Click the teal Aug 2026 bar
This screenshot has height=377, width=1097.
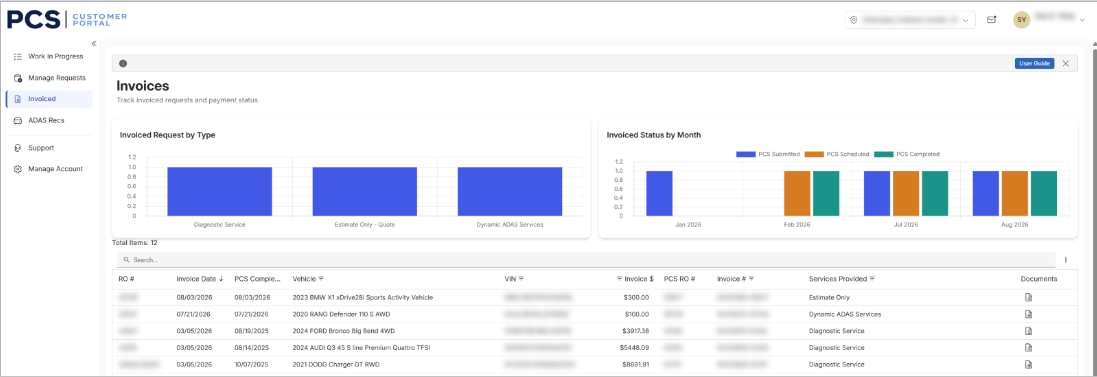pos(1044,194)
